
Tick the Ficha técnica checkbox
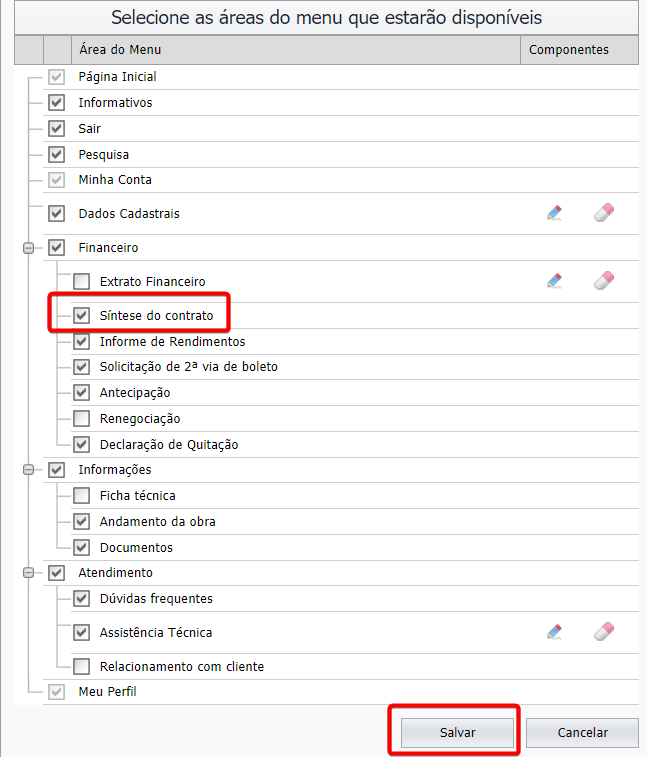81,495
